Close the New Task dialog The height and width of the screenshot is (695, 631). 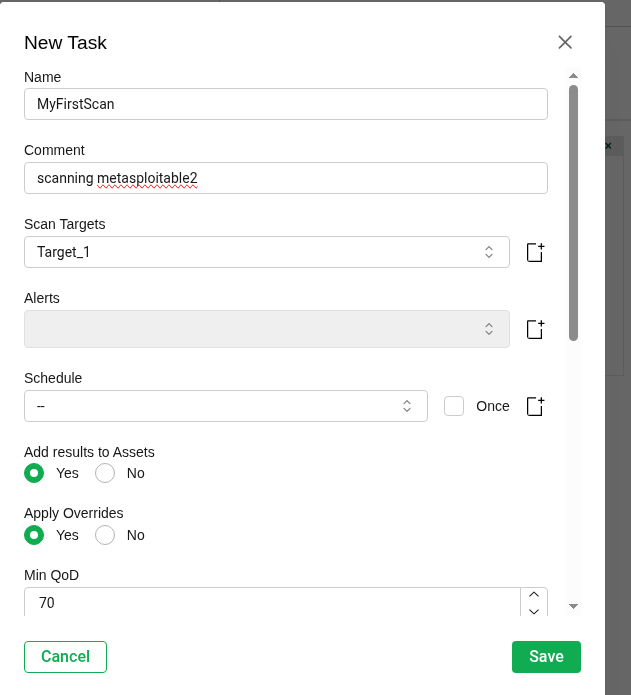click(565, 43)
